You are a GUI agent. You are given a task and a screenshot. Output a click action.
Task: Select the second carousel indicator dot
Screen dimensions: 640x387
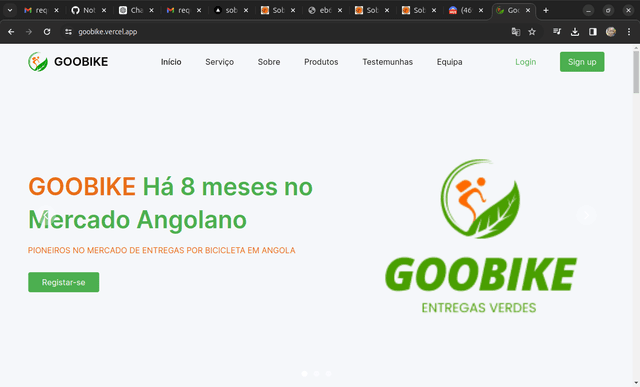pyautogui.click(x=316, y=374)
